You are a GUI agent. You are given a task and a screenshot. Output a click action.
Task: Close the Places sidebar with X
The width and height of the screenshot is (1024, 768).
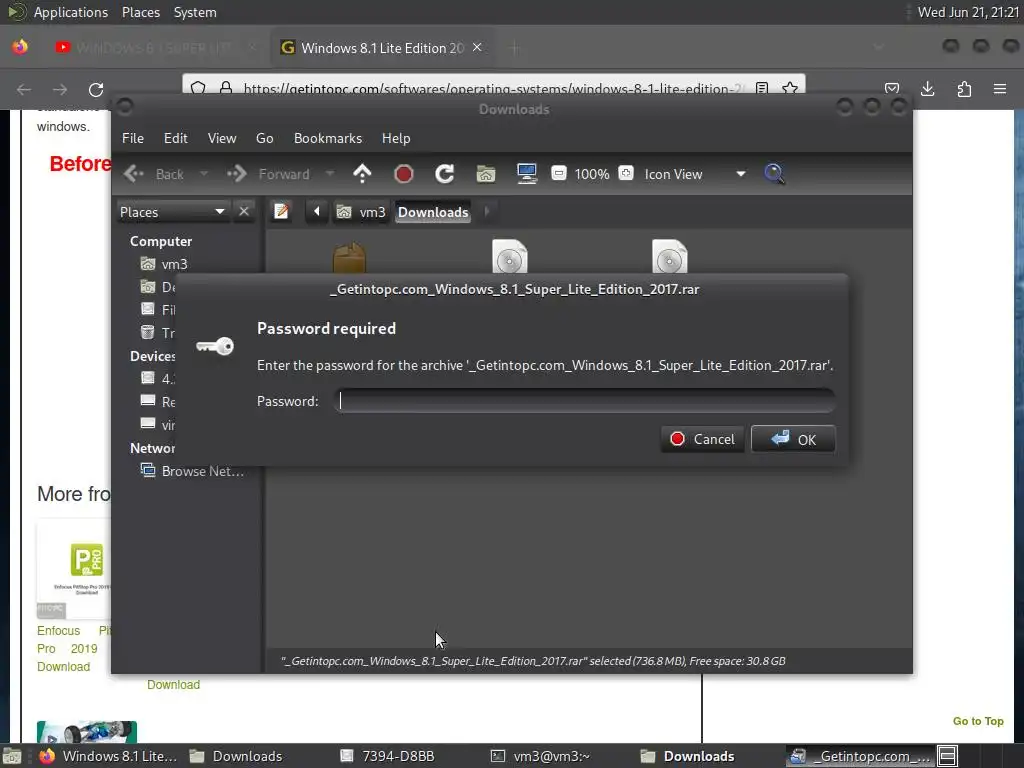point(244,212)
